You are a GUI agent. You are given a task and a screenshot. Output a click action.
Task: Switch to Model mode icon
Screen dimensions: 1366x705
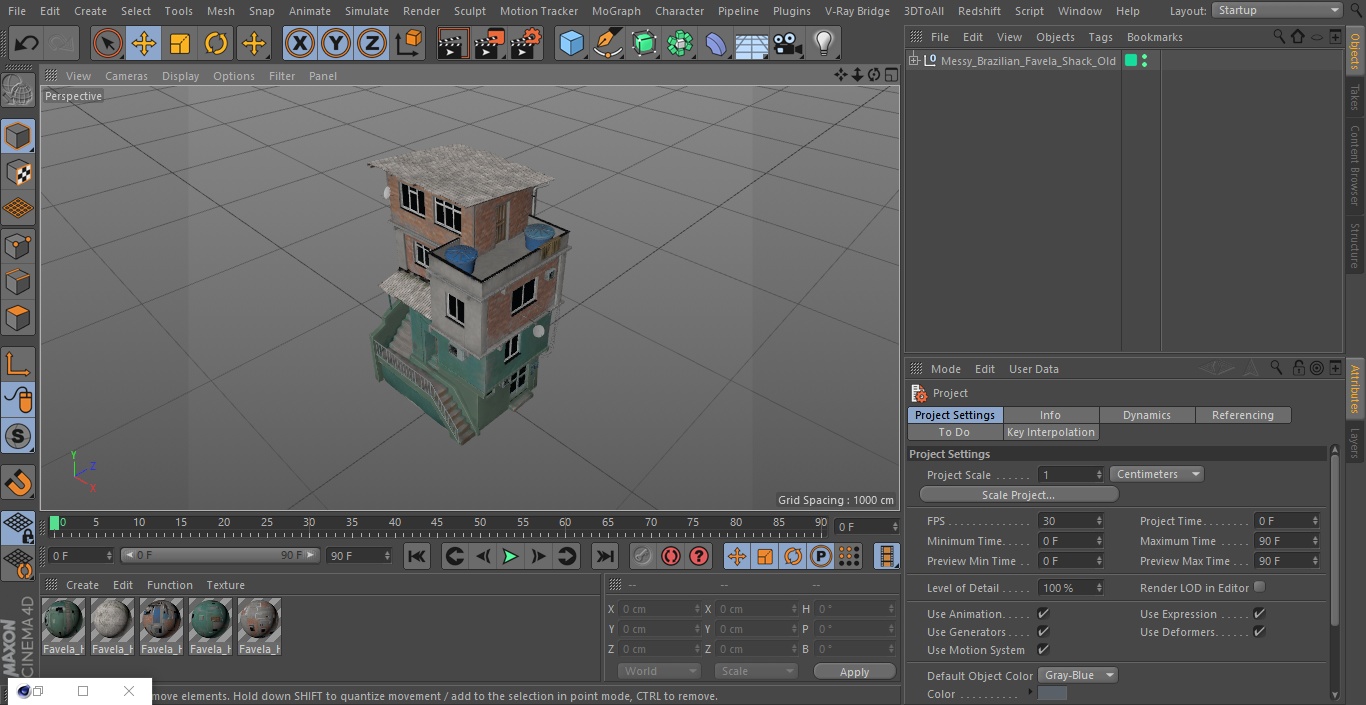(x=18, y=136)
